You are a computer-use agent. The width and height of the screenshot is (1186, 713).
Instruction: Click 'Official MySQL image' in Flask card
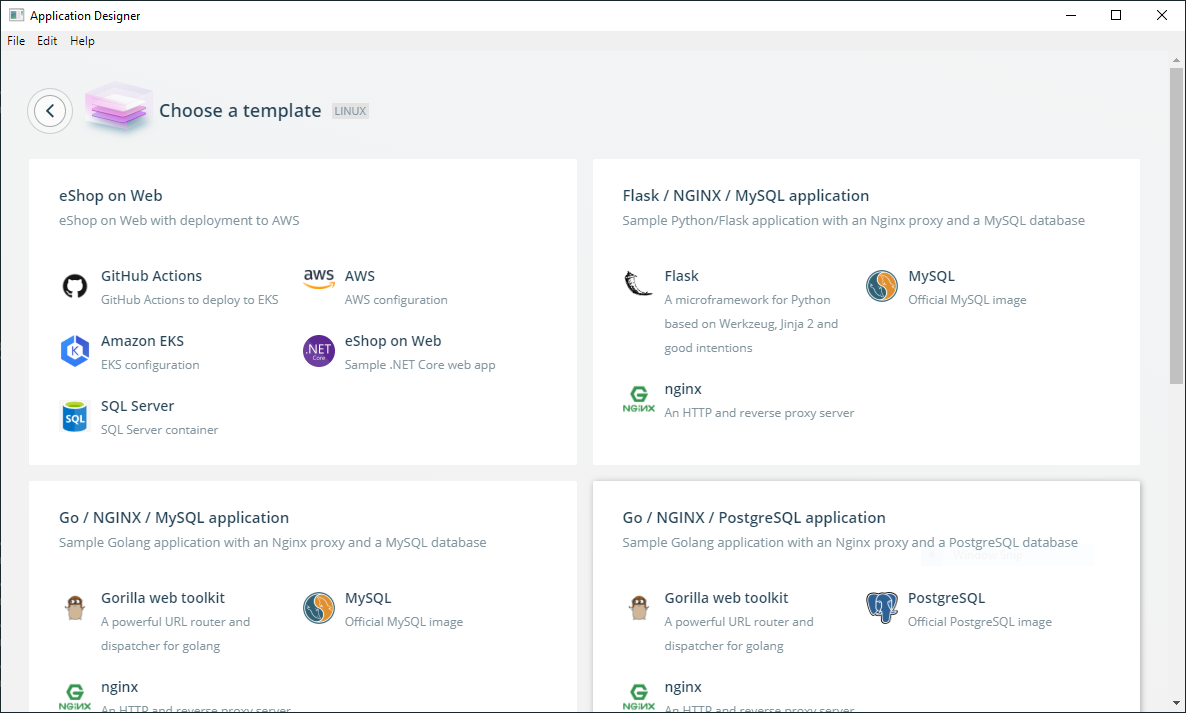pos(967,300)
